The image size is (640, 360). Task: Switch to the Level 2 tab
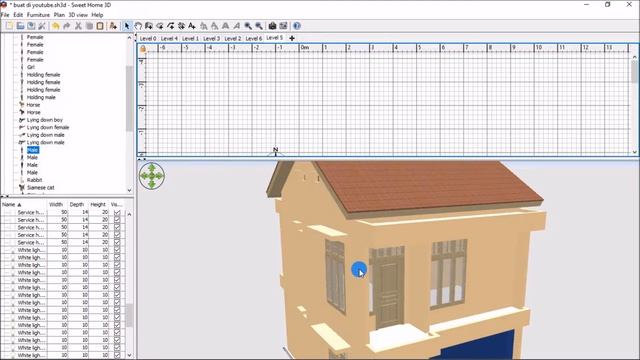[x=233, y=38]
